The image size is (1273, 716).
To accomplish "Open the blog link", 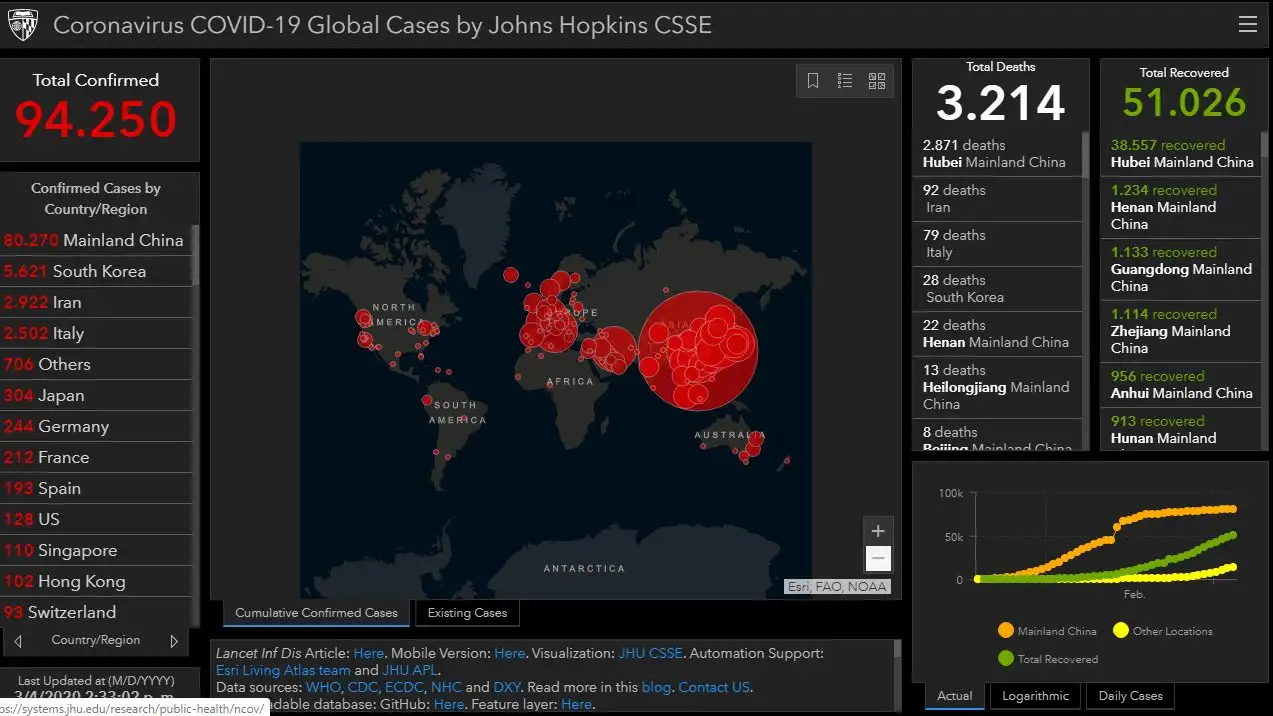I will (656, 687).
